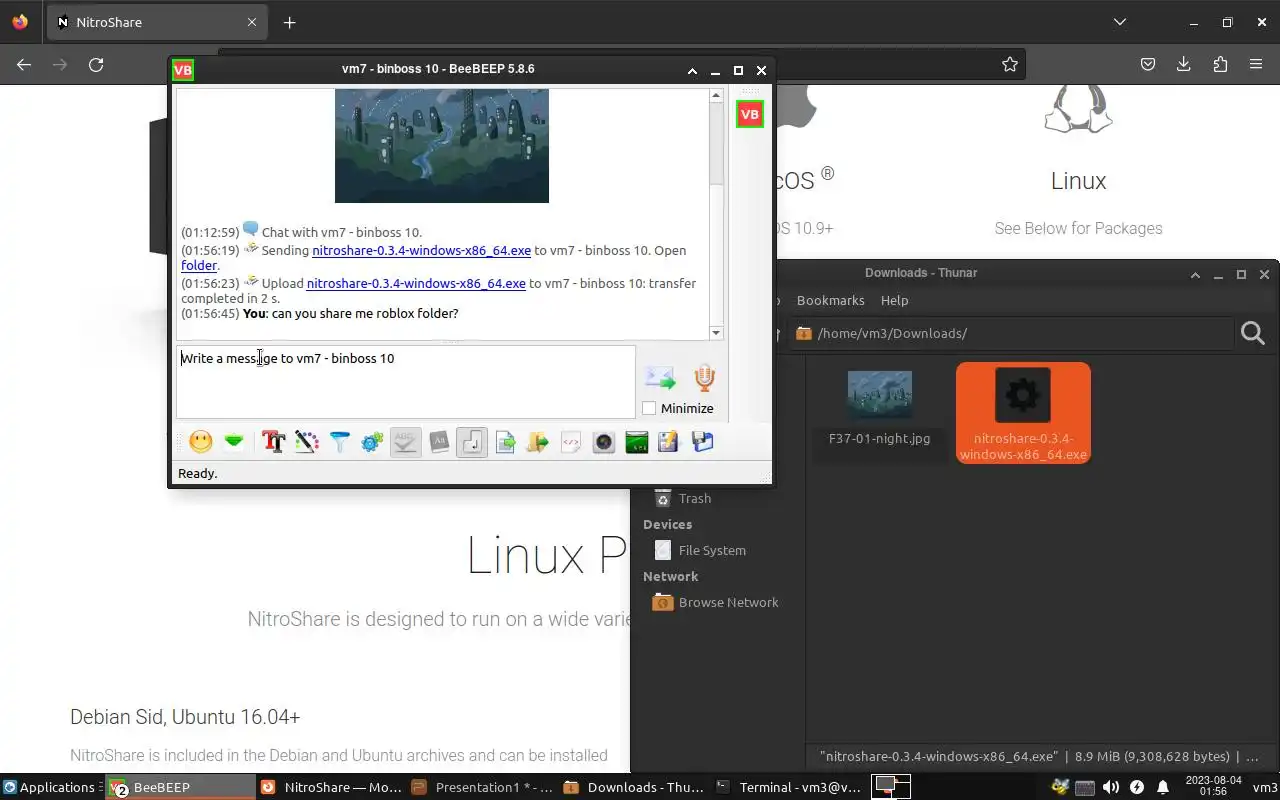The width and height of the screenshot is (1280, 800).
Task: Go back in Firefox
Action: (24, 64)
